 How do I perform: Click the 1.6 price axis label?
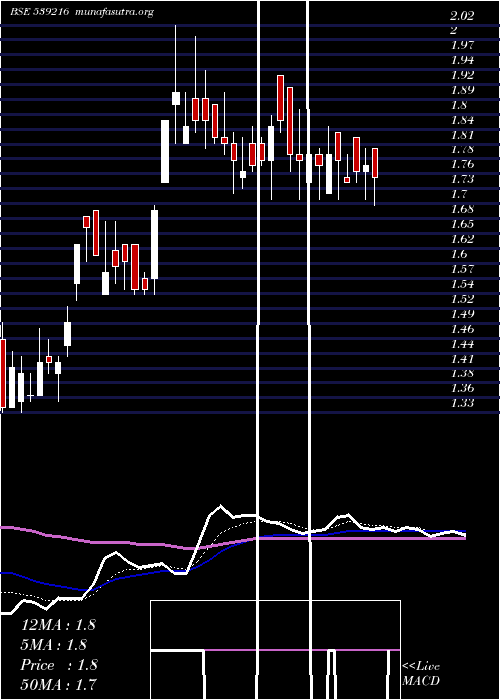[458, 254]
